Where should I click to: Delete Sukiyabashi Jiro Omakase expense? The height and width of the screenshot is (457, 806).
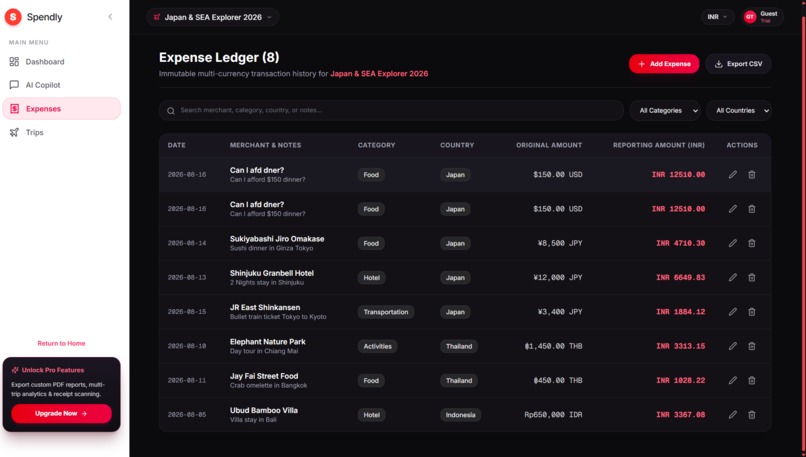click(x=752, y=243)
